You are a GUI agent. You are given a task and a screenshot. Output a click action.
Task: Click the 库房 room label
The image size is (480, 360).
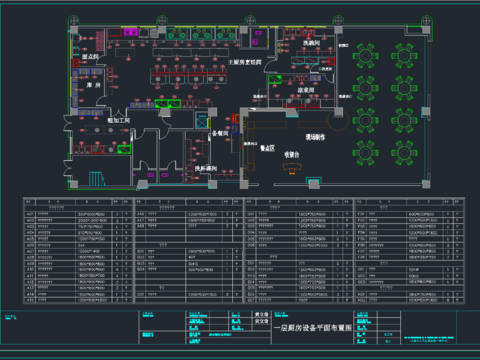point(93,85)
